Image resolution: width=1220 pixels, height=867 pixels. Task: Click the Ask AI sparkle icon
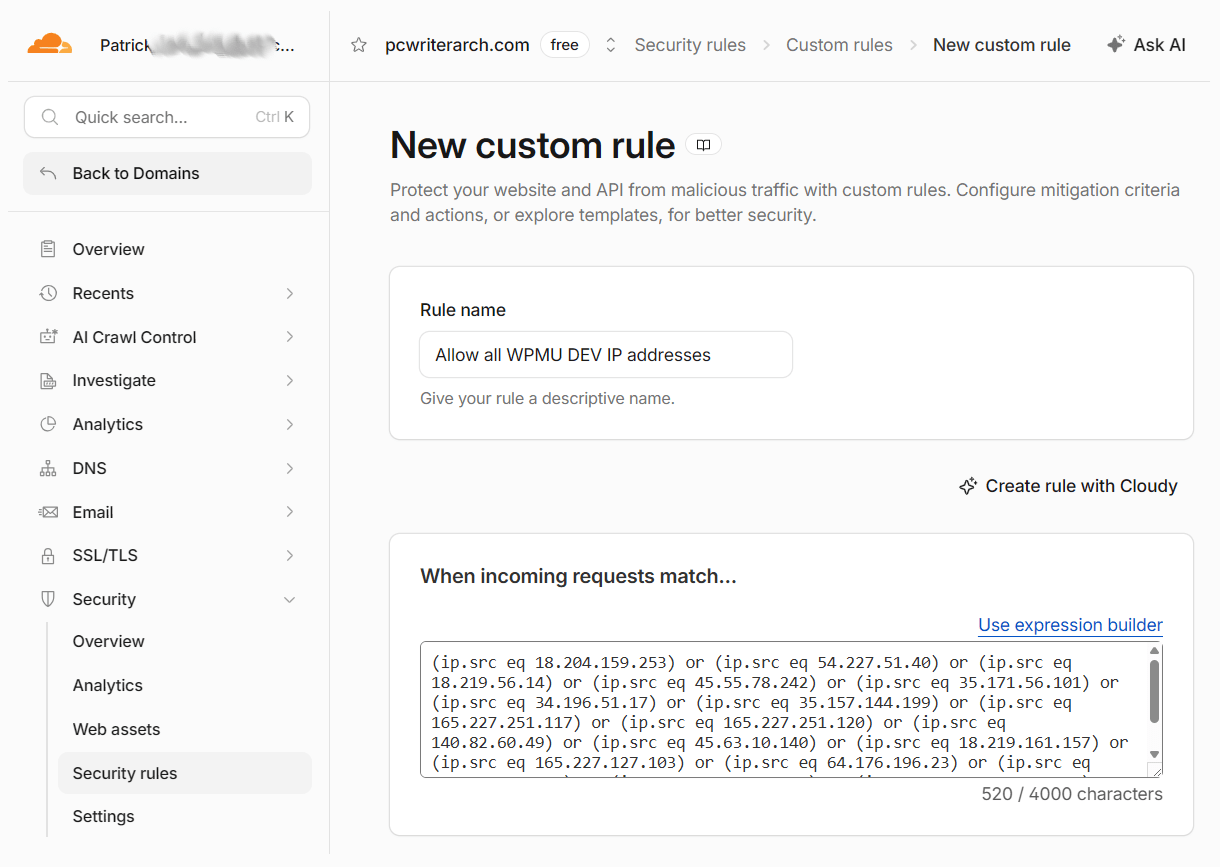pyautogui.click(x=1116, y=44)
